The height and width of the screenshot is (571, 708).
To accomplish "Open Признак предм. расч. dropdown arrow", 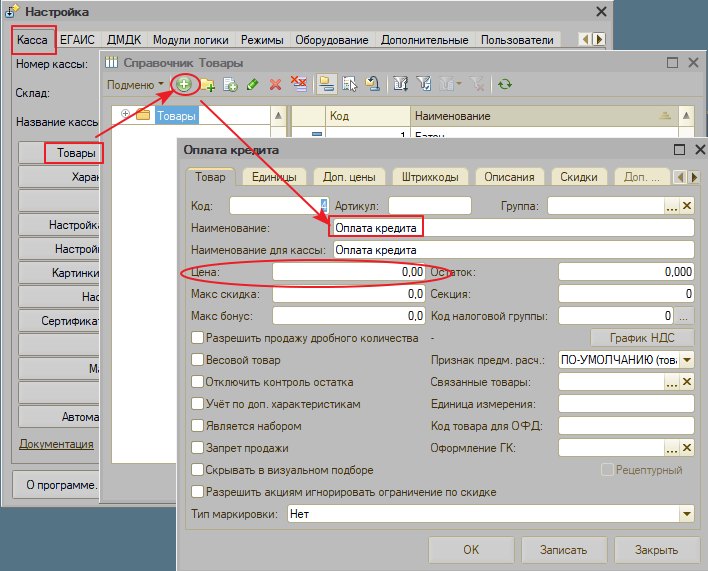I will [687, 360].
